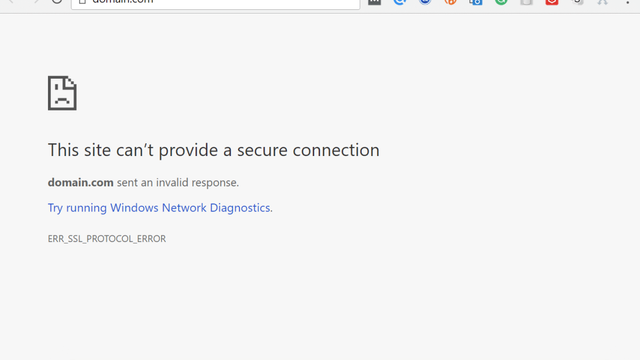Viewport: 640px width, 360px height.
Task: Click the faded gray extension before the menu
Action: 602,2
